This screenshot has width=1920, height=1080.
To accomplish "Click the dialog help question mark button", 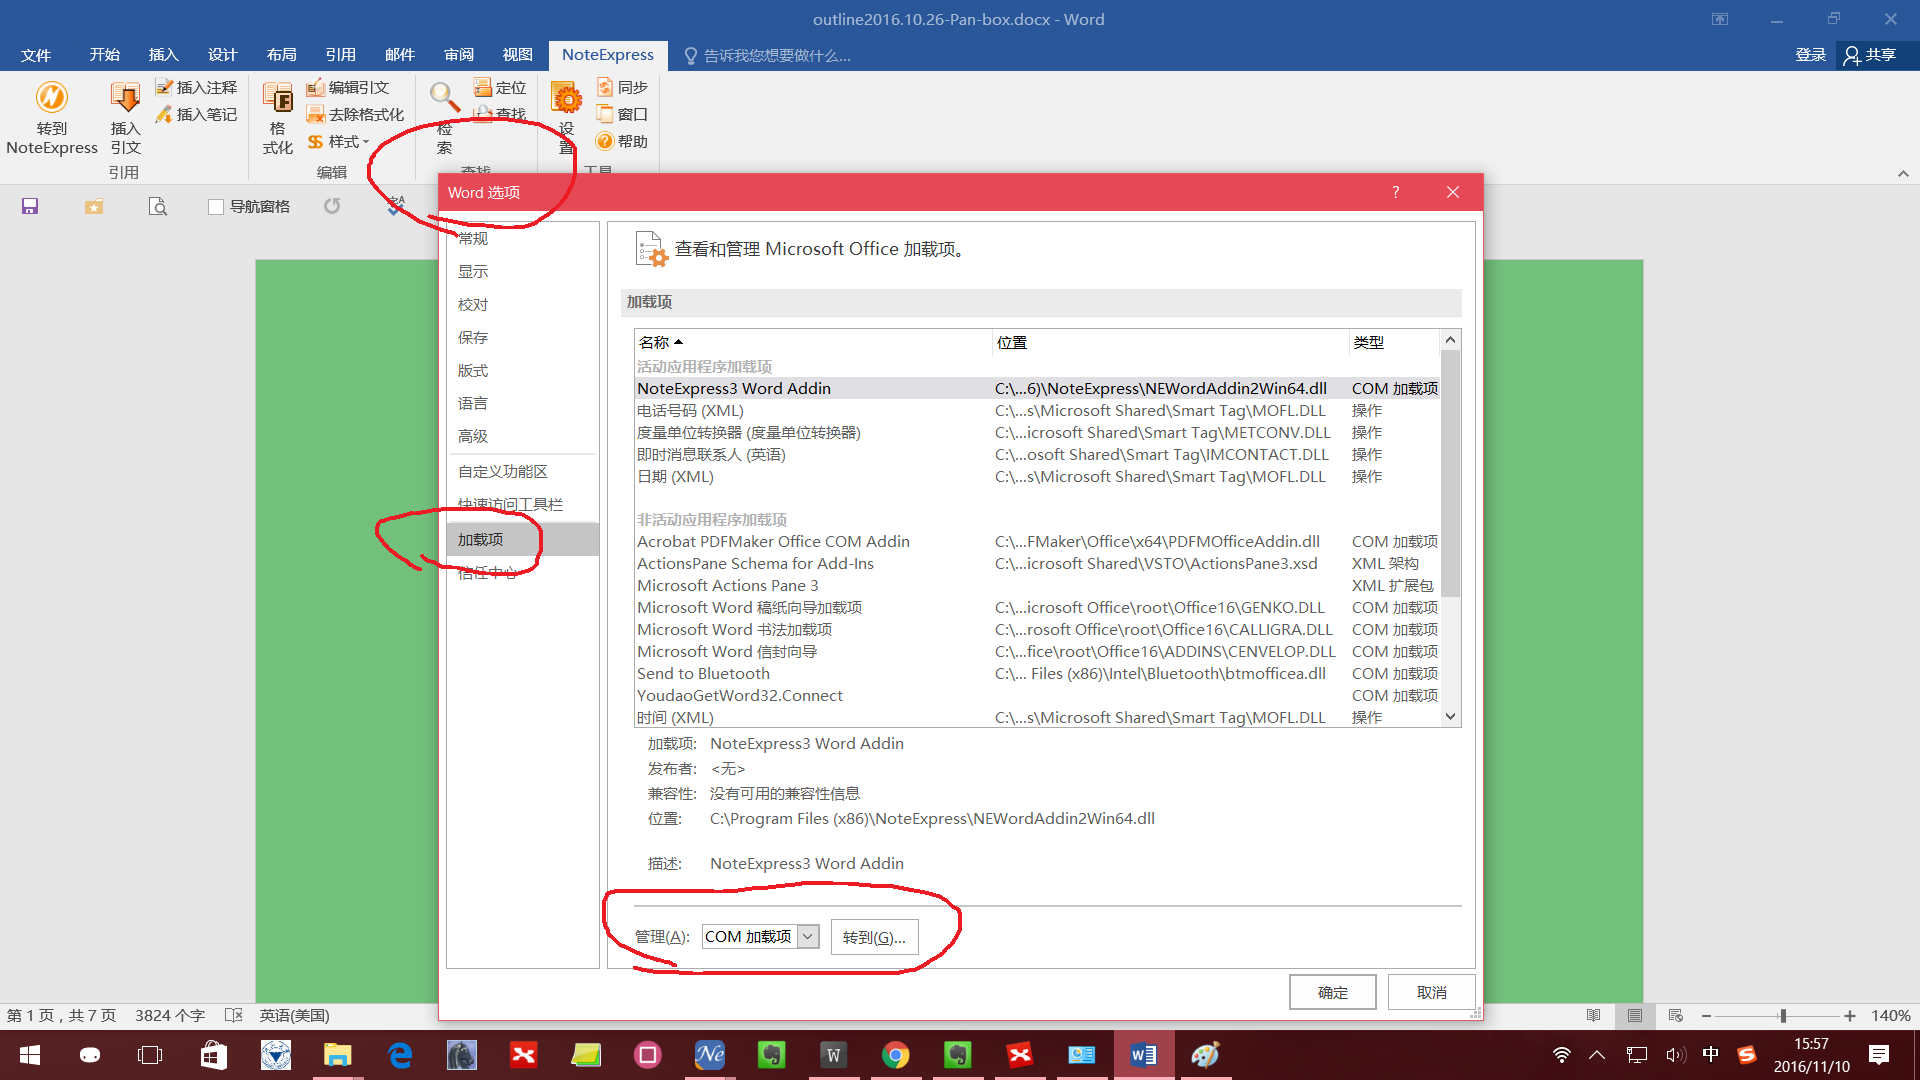I will point(1395,192).
